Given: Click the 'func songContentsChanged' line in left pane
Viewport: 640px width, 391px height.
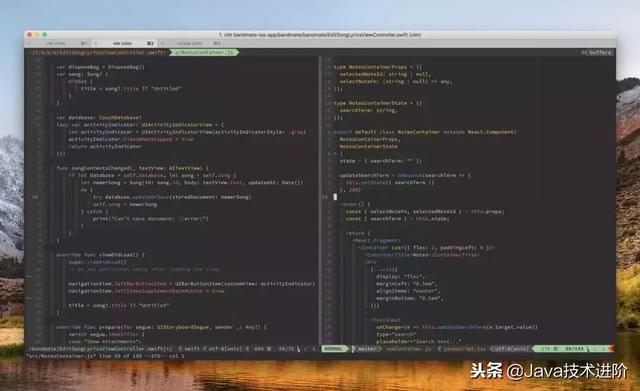Looking at the screenshot, I should coord(132,168).
